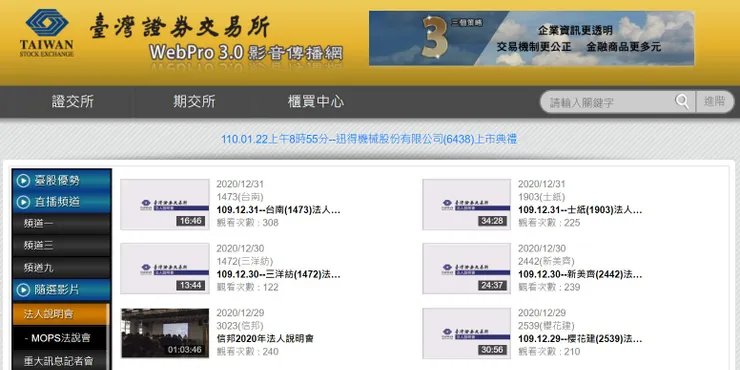Viewport: 740px width, 370px height.
Task: Click view count 觀看次數 : 240
Action: click(x=248, y=352)
